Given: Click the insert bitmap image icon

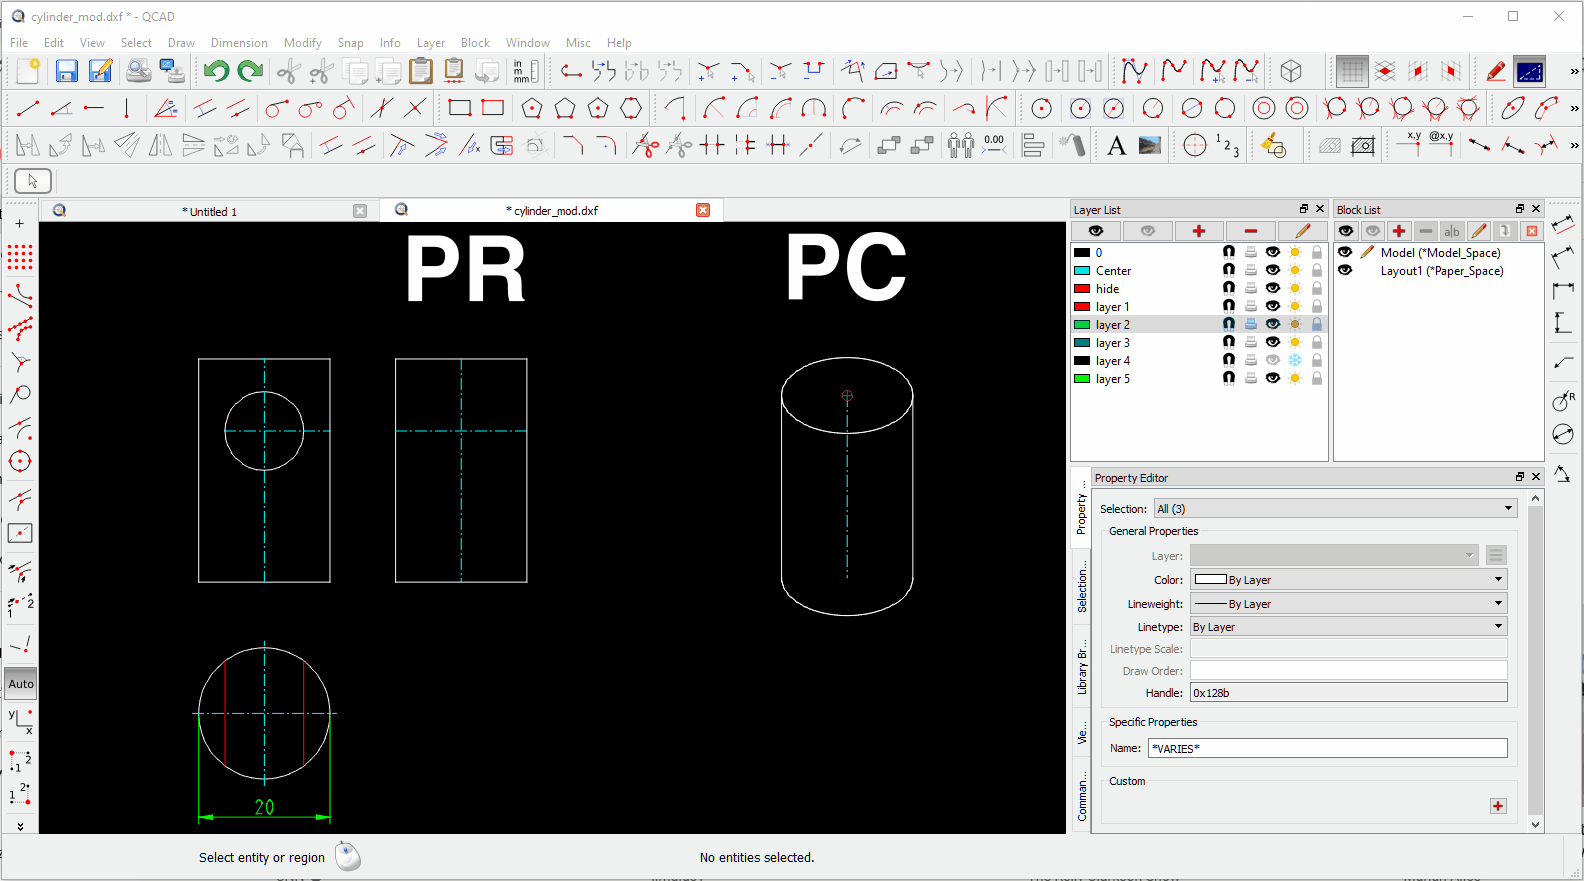Looking at the screenshot, I should coord(1150,146).
